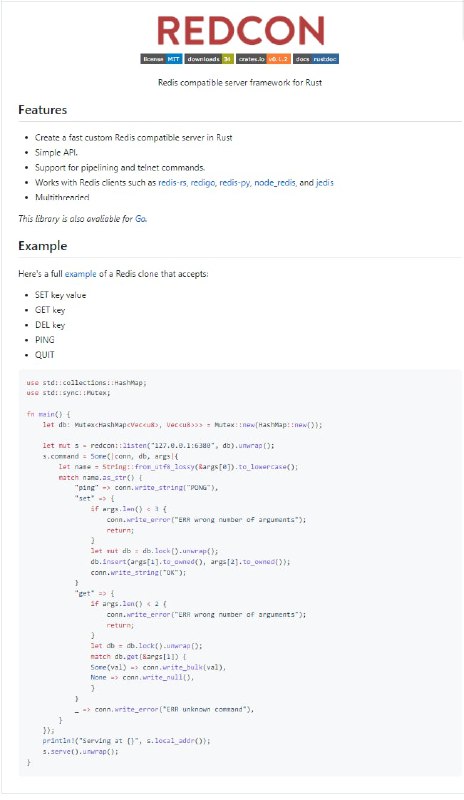
Task: Click the Example section heading
Action: (x=42, y=246)
